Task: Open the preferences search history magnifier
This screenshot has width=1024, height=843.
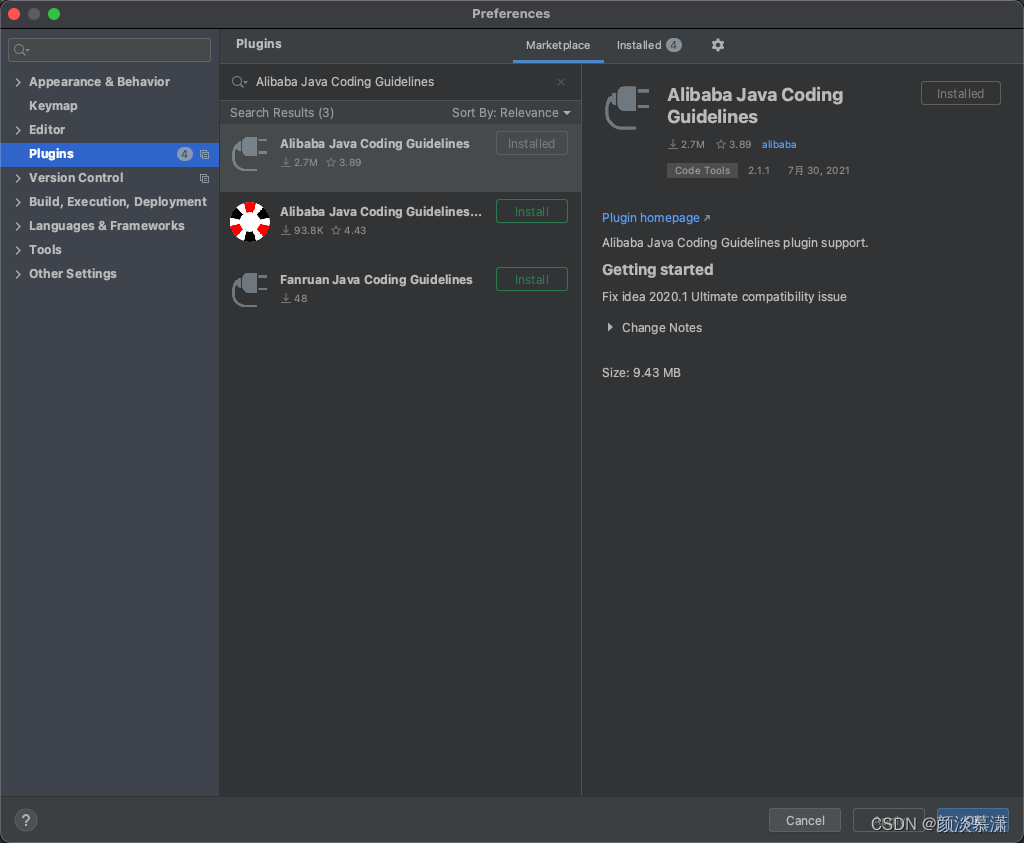Action: [22, 50]
